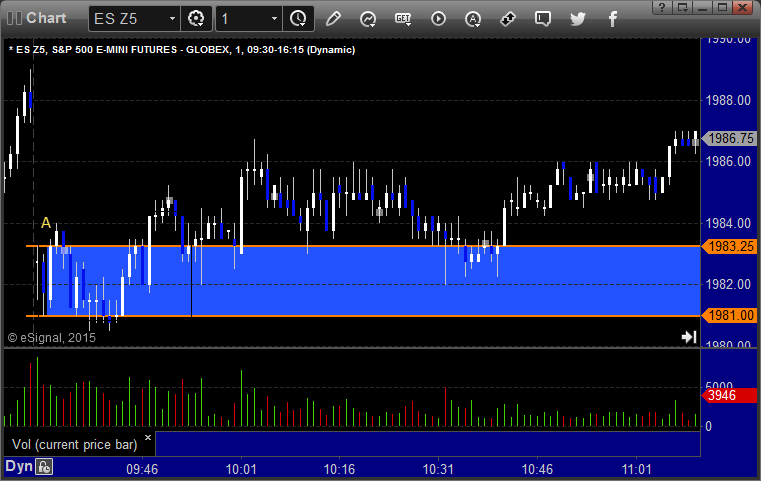Click the help question mark button
Viewport: 761px width, 481px height.
coord(662,7)
